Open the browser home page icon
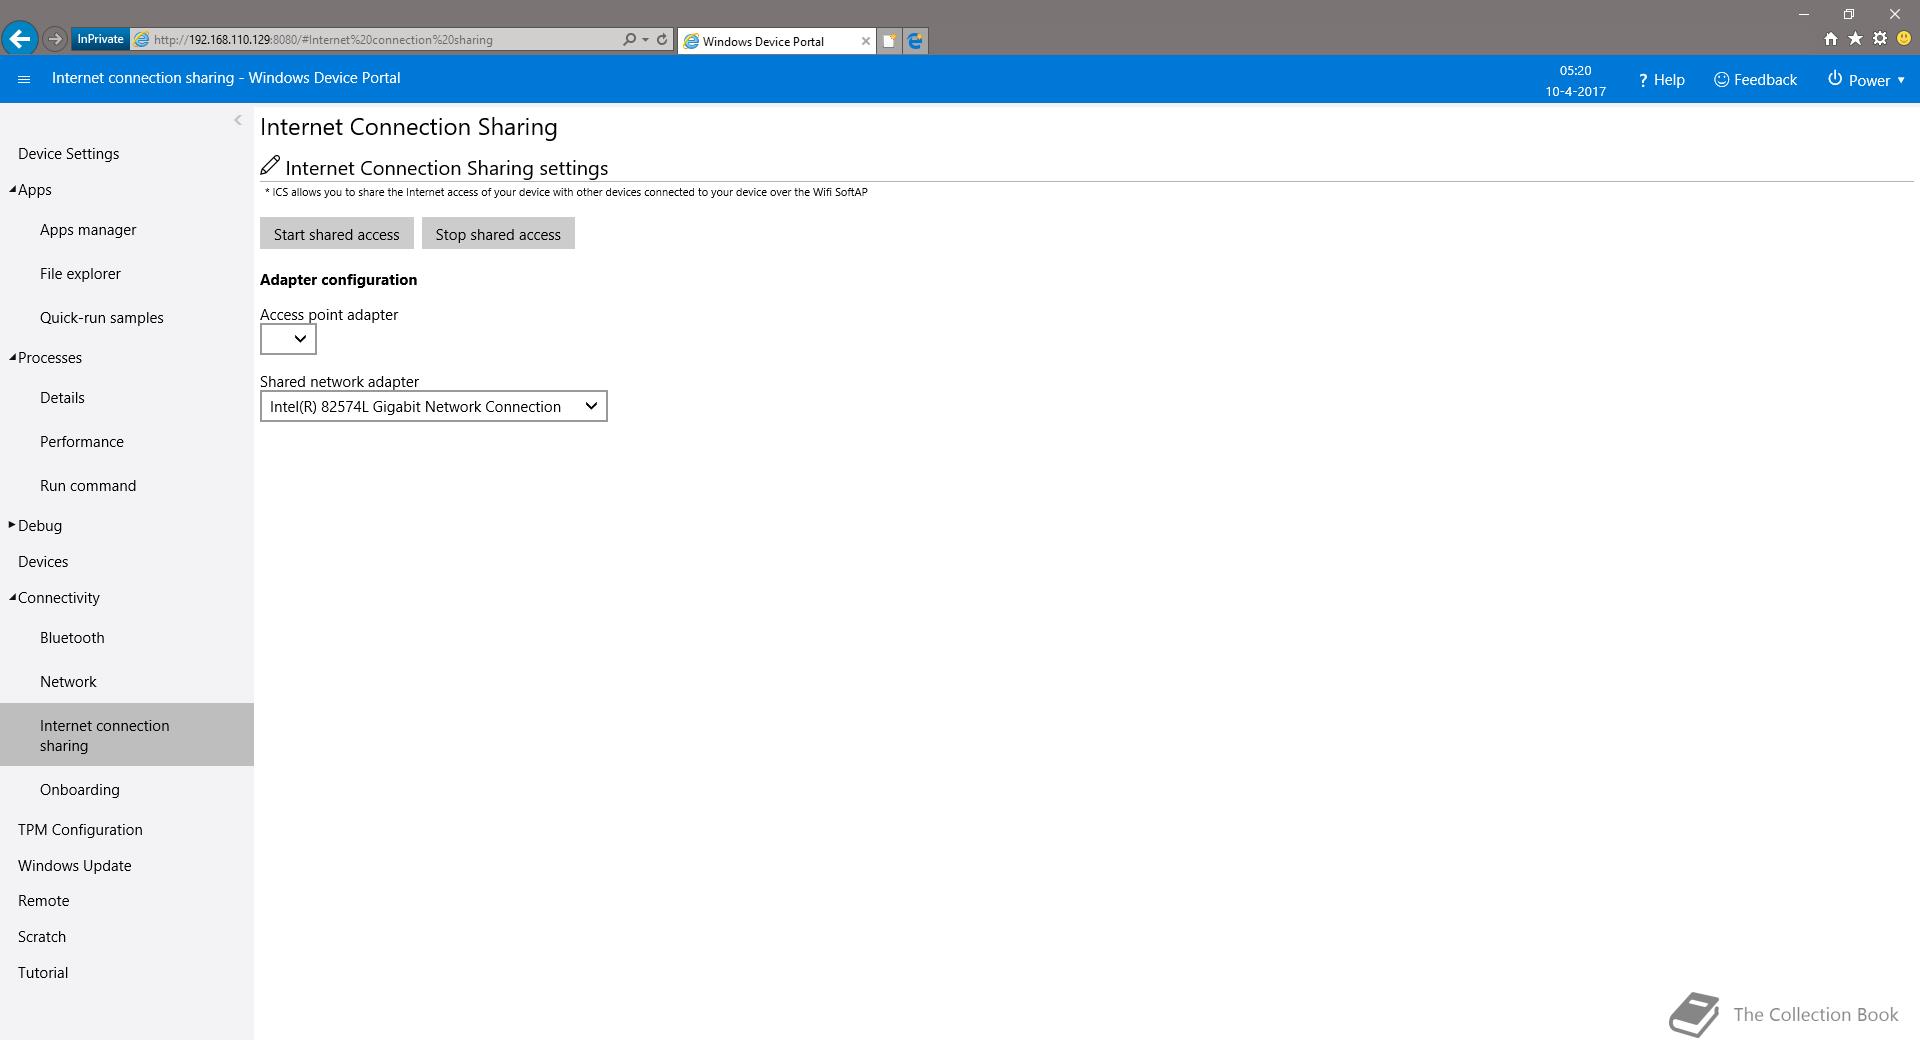The width and height of the screenshot is (1920, 1040). click(x=1830, y=39)
